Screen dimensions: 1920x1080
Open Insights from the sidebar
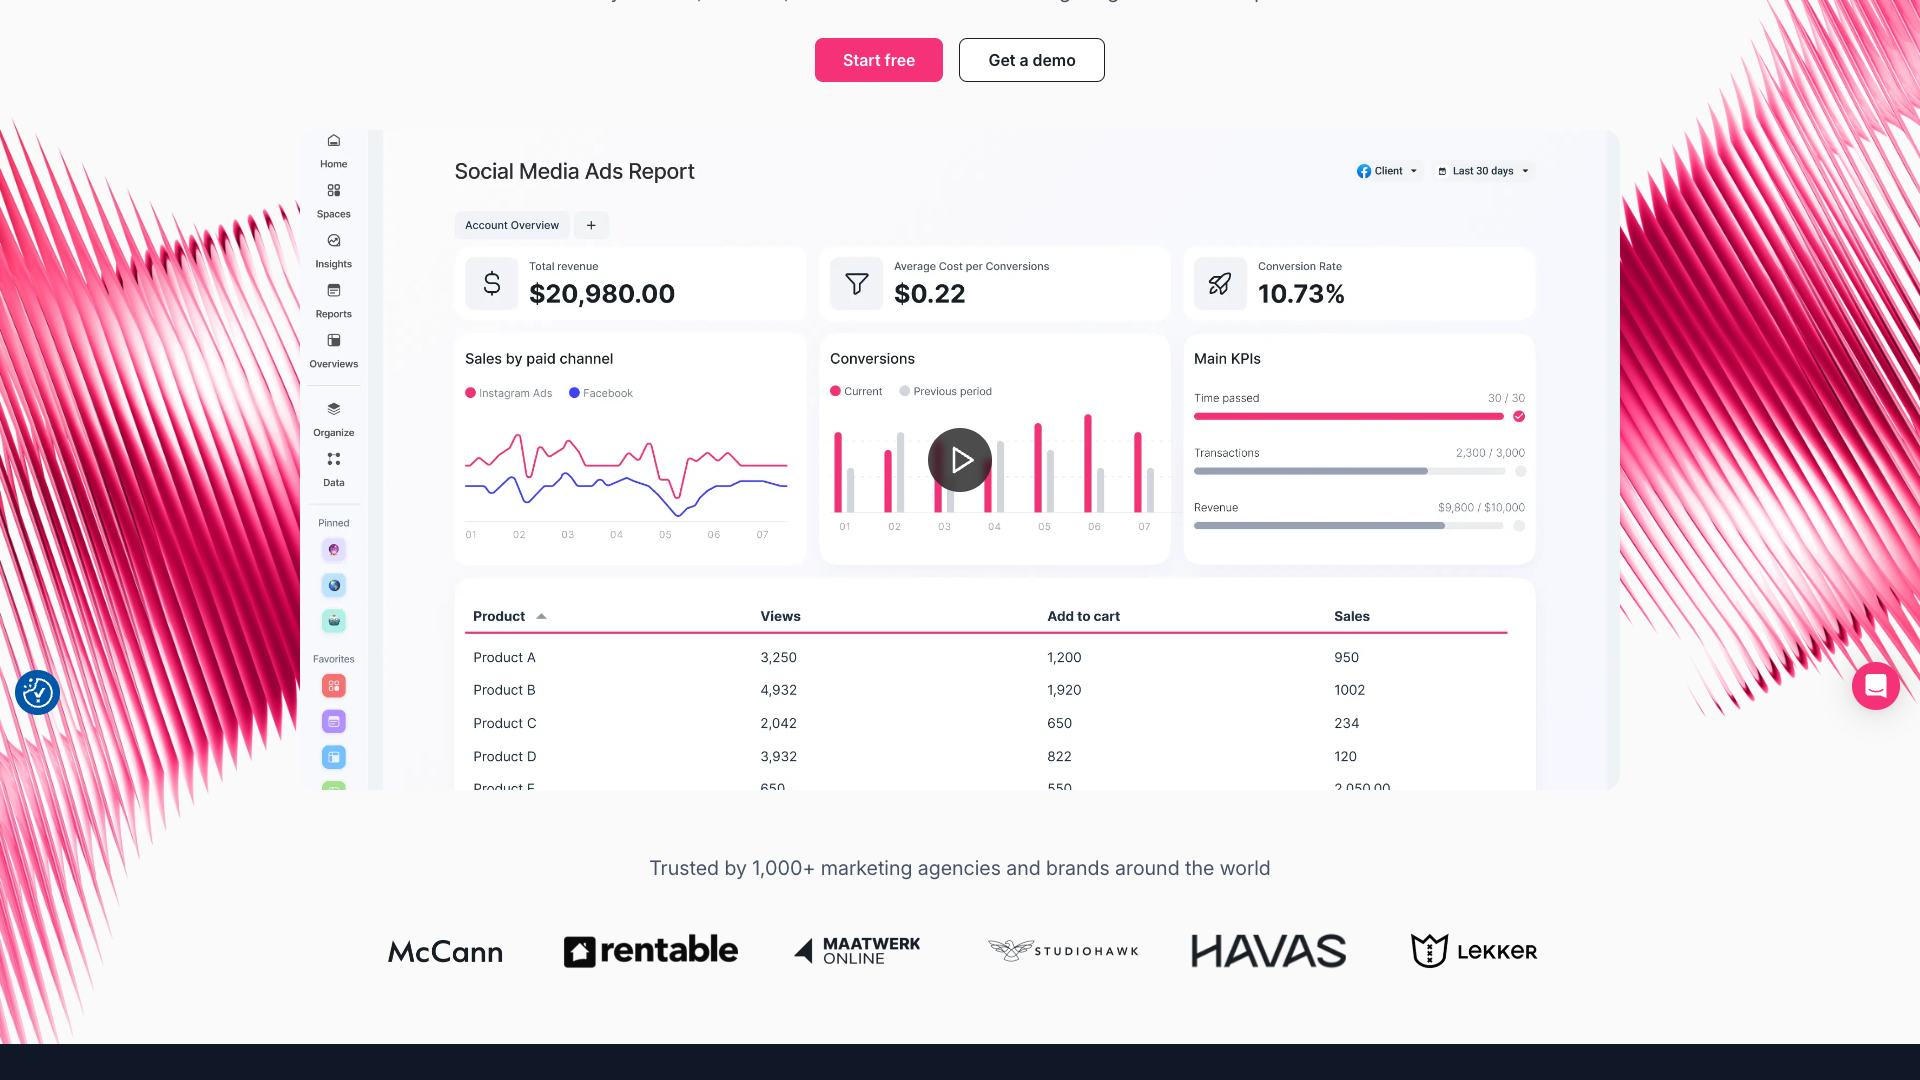pos(333,250)
